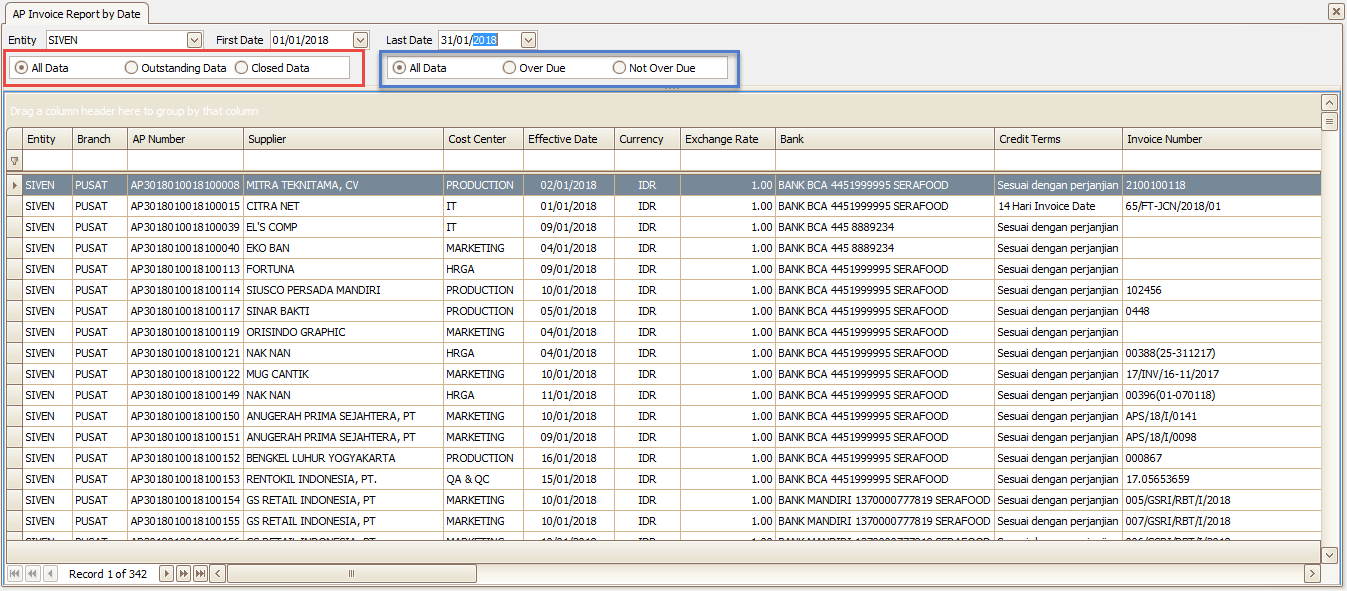Image resolution: width=1347 pixels, height=591 pixels.
Task: Sort by Cost Center column header
Action: click(x=484, y=139)
